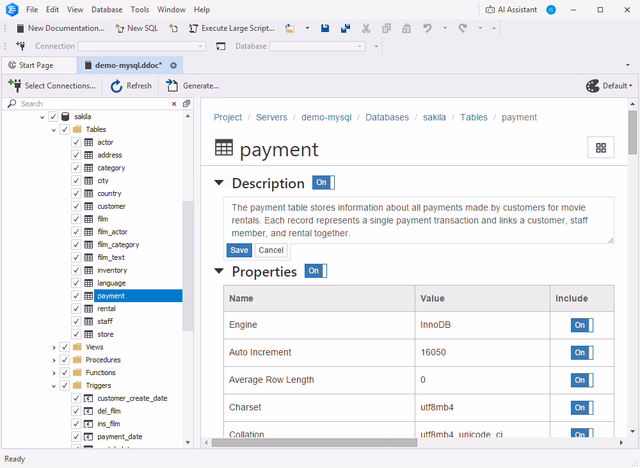Viewport: 640px width, 468px height.
Task: Open the Database combo box
Action: coord(317,46)
